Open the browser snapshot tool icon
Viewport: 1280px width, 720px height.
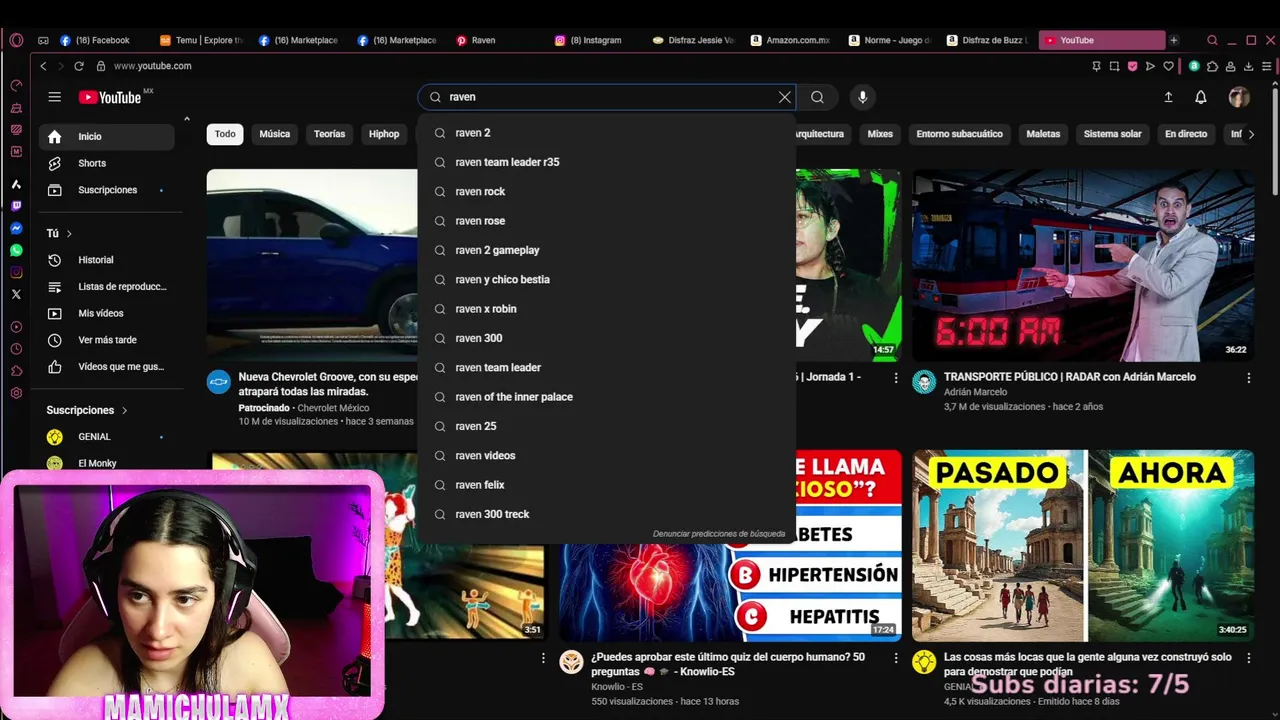coord(1114,66)
